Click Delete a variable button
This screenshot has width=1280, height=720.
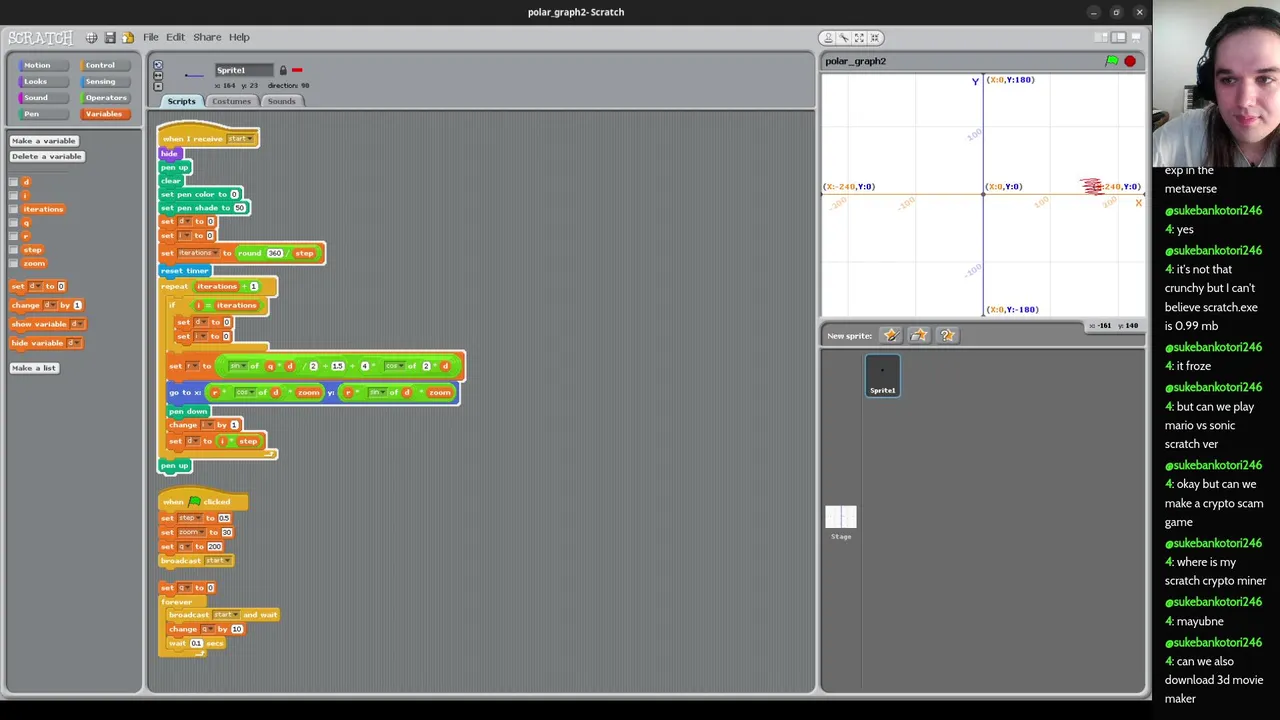pyautogui.click(x=47, y=156)
